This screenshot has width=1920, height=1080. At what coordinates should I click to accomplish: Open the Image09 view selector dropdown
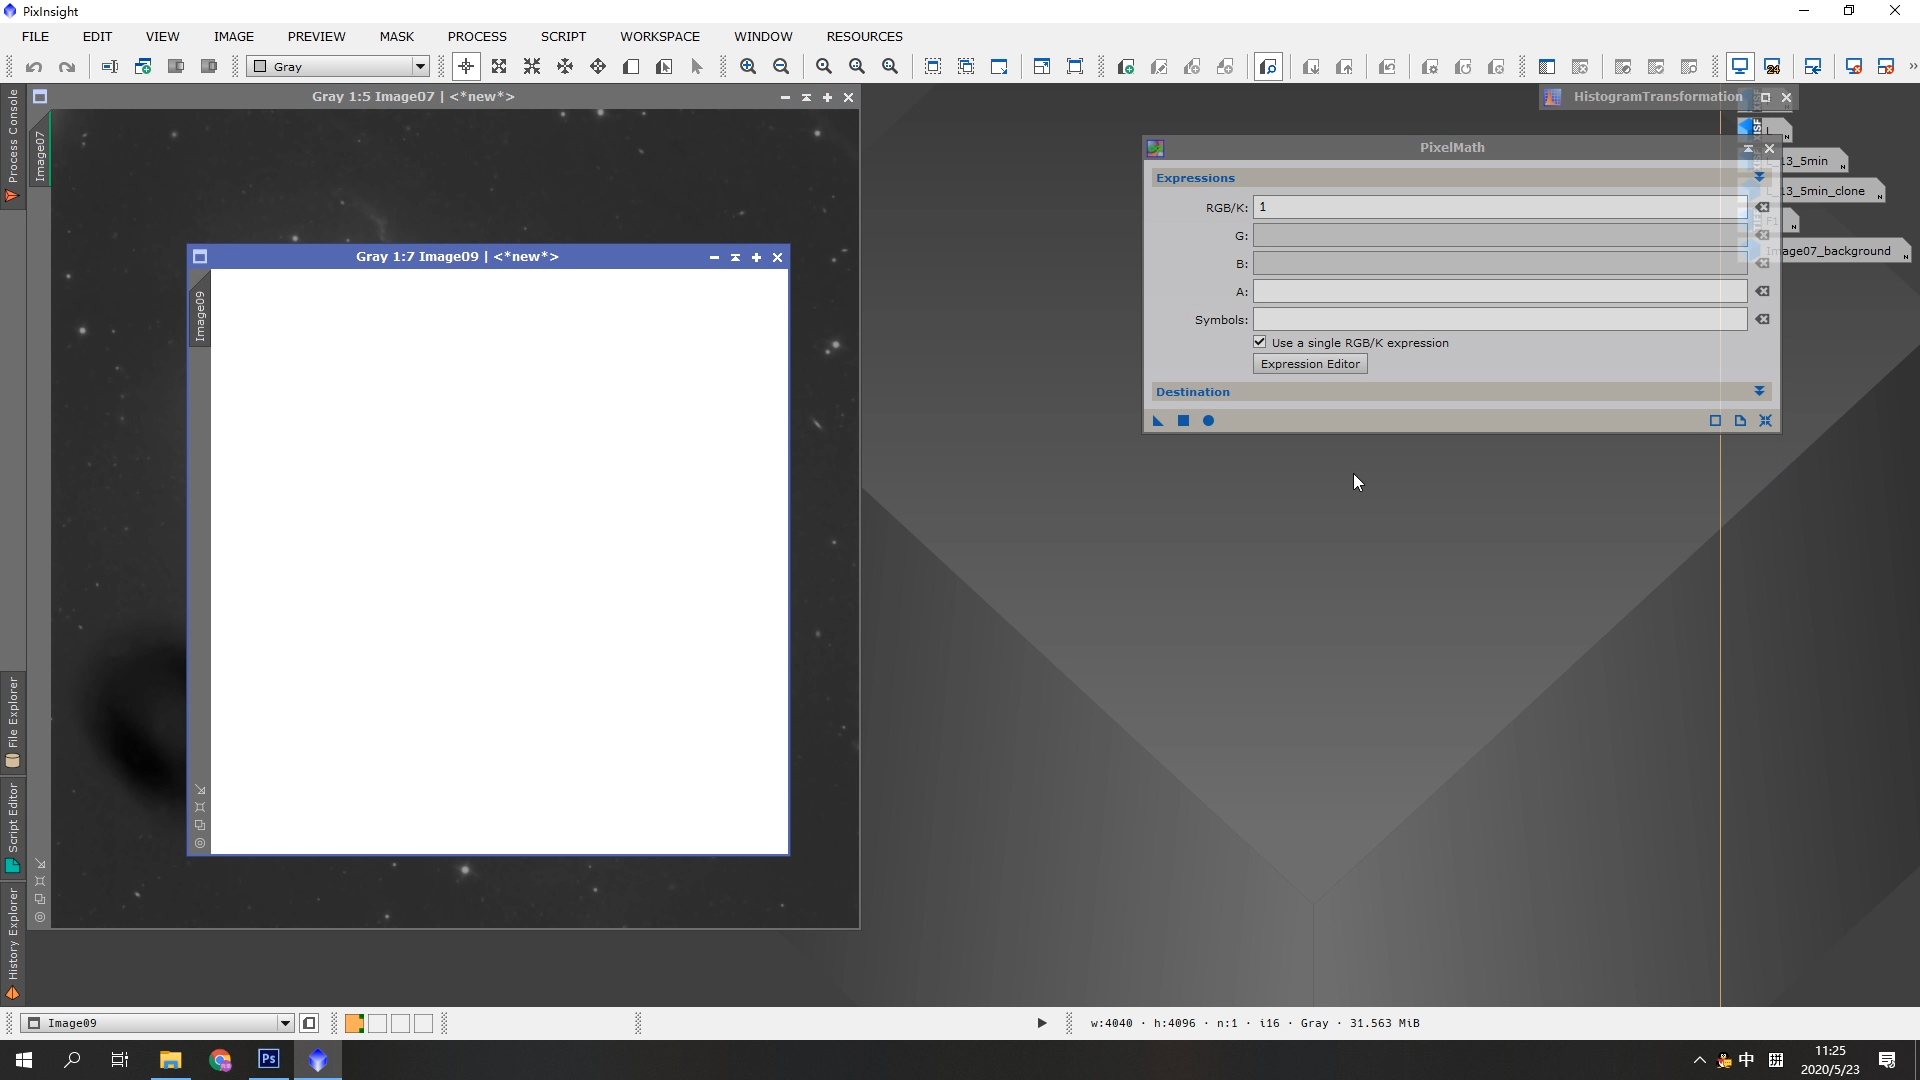coord(158,1023)
